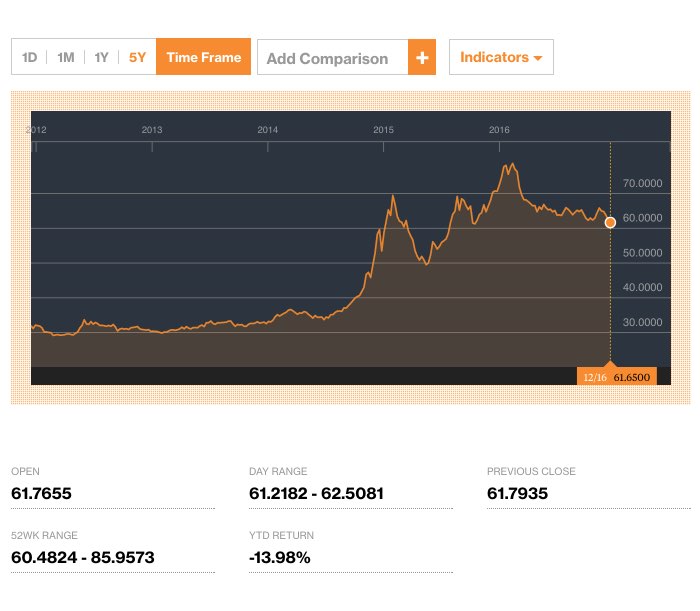Image resolution: width=700 pixels, height=611 pixels.
Task: Click the orange plus add-comparison icon
Action: pyautogui.click(x=422, y=57)
